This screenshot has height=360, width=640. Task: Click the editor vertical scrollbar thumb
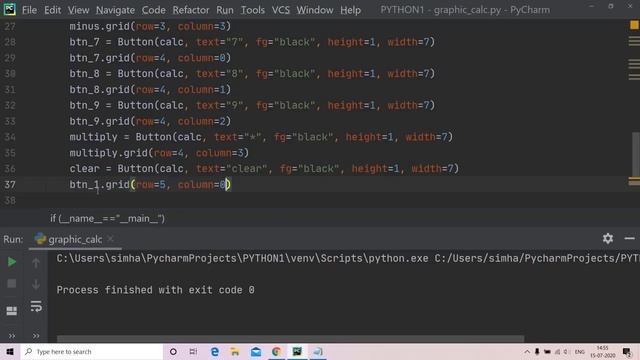click(x=636, y=155)
